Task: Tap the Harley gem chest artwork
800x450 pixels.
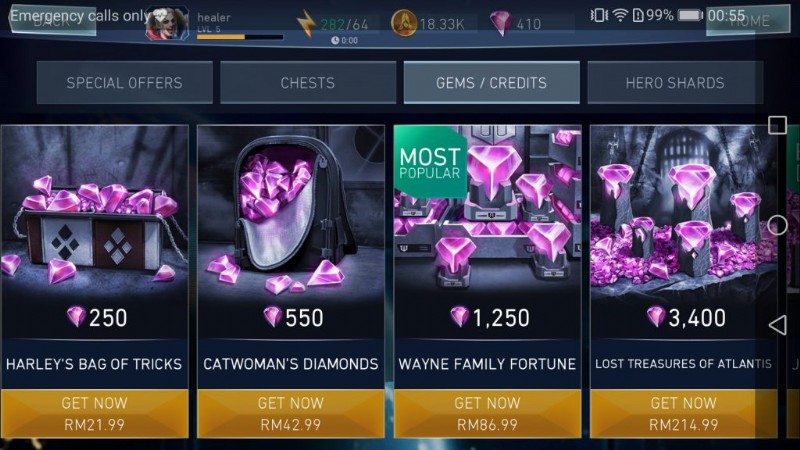Action: pos(94,230)
